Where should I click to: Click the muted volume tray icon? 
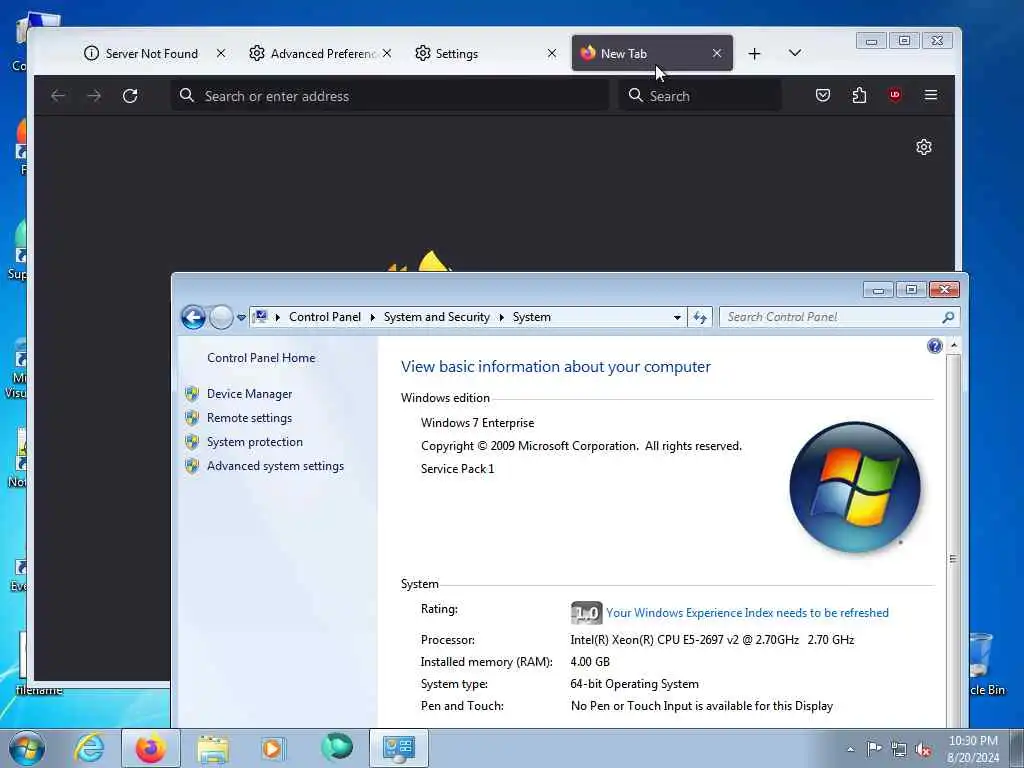(923, 750)
